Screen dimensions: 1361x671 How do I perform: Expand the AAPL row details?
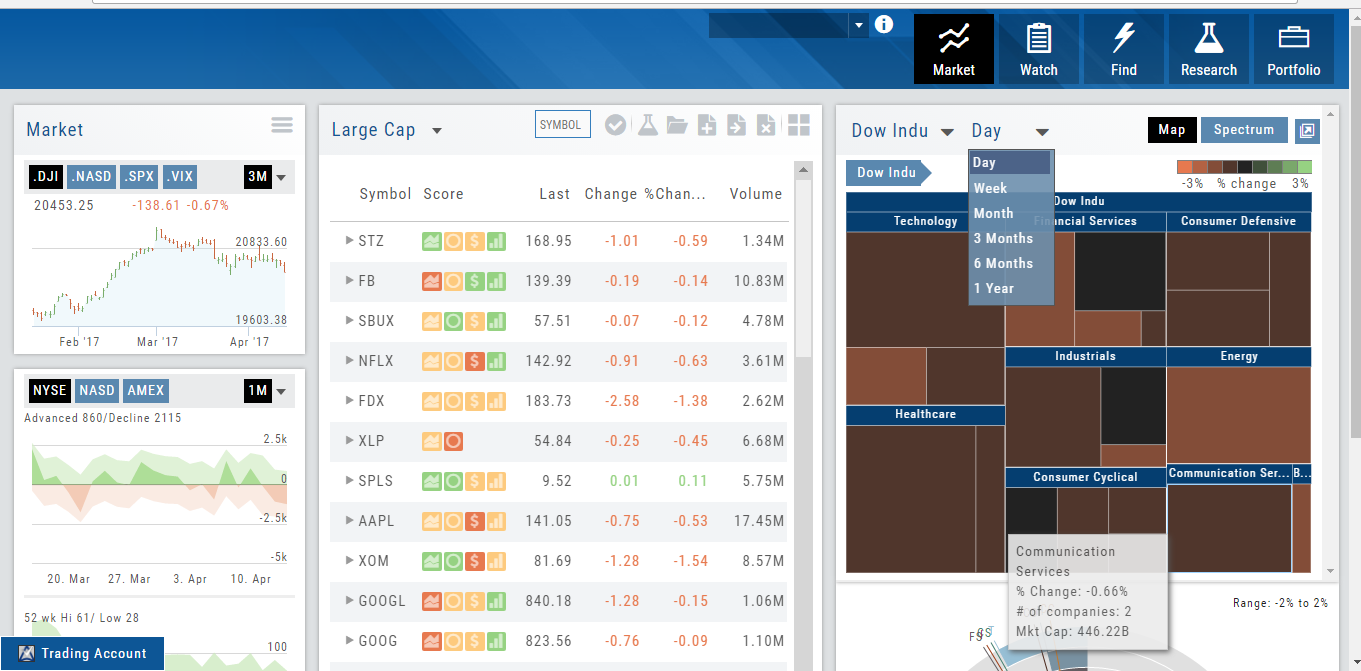tap(349, 520)
